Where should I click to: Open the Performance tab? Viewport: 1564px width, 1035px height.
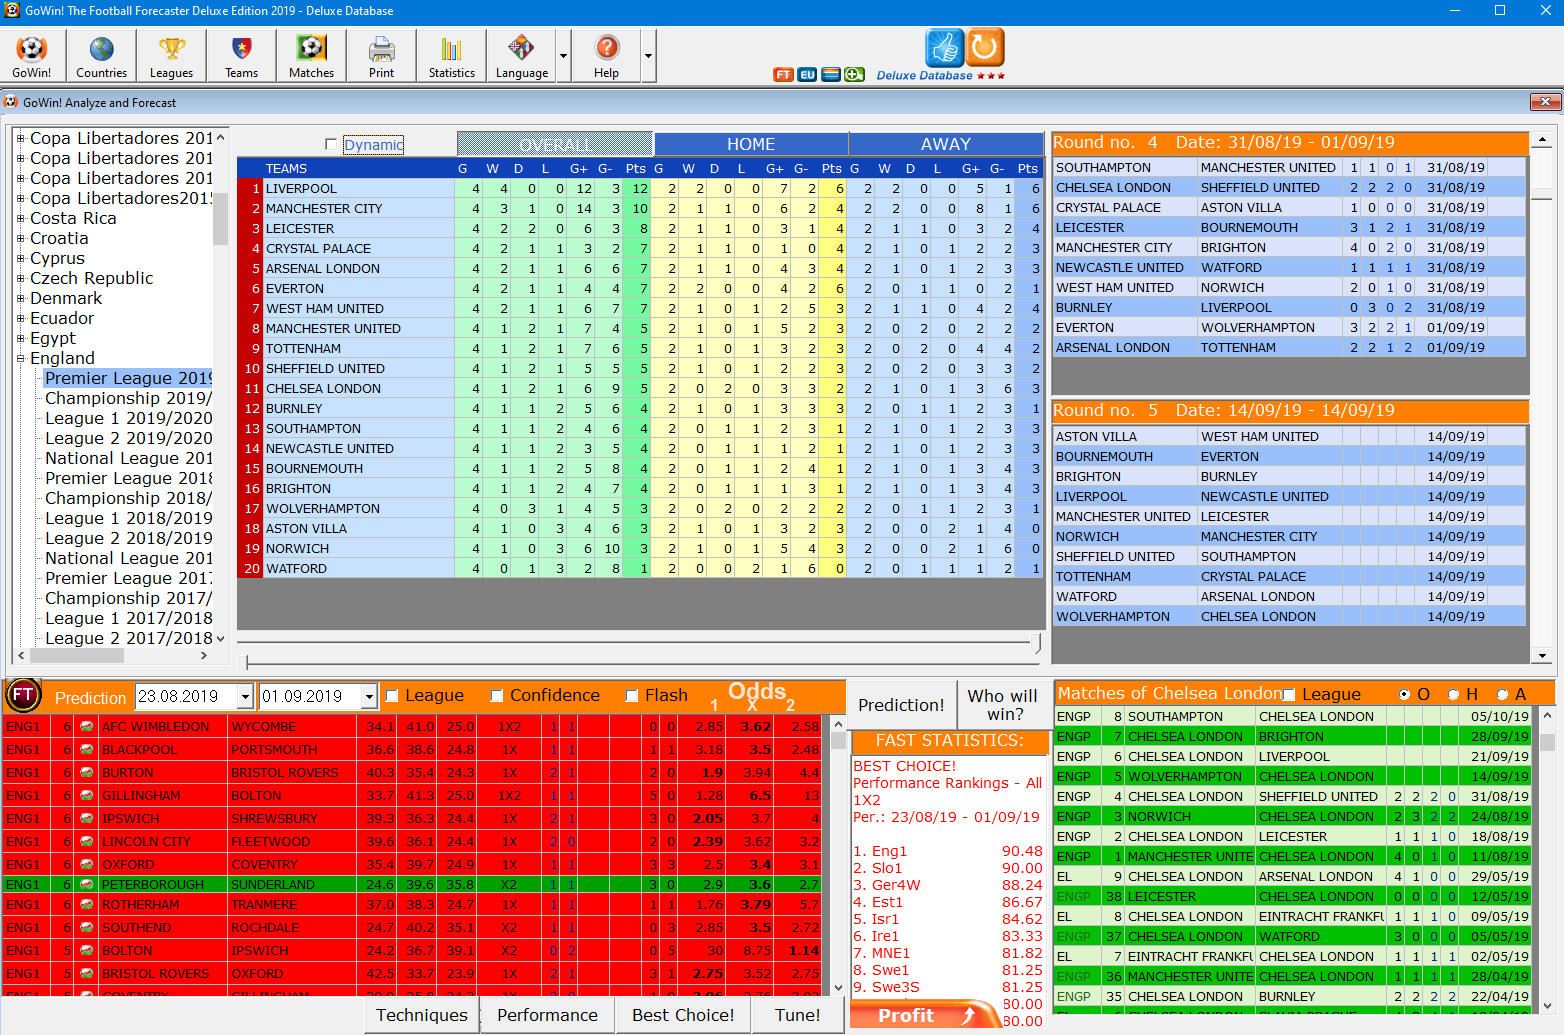(547, 1015)
